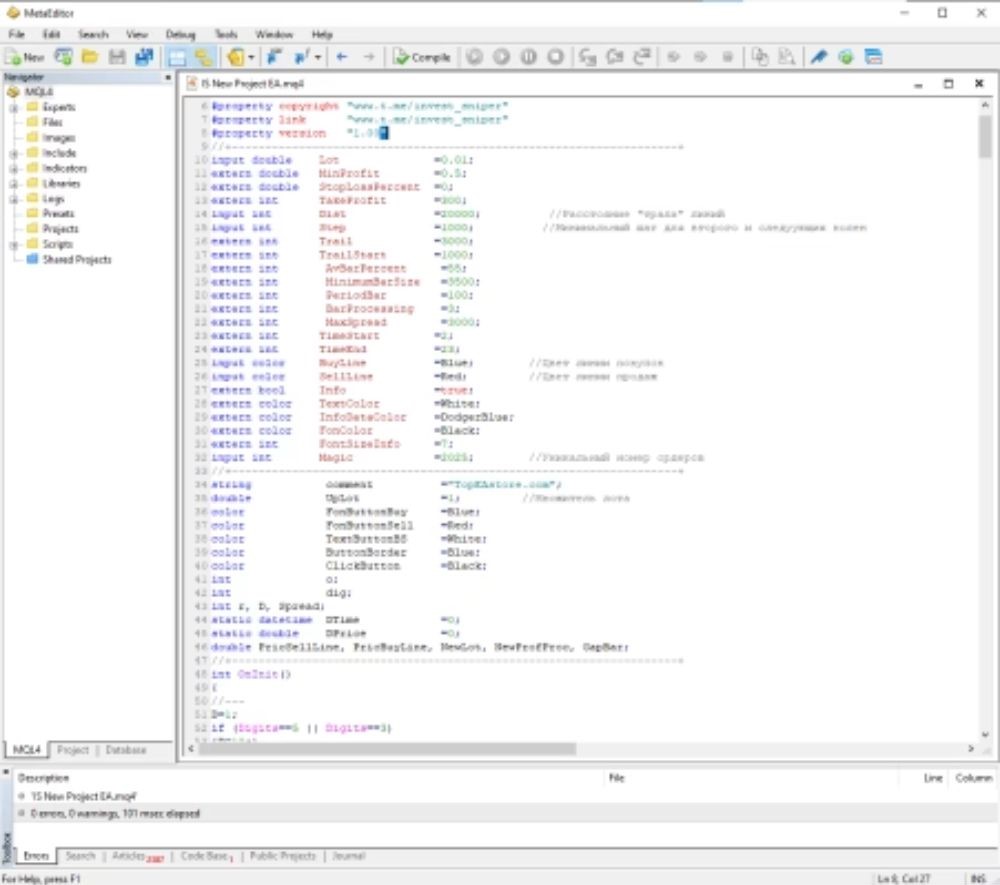The width and height of the screenshot is (1000, 885).
Task: Switch to the Code Base tab
Action: 205,856
